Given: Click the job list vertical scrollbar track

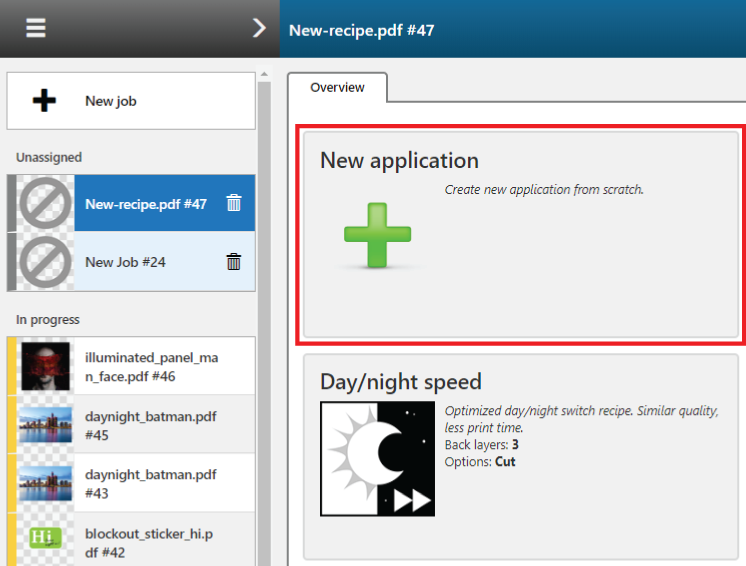Looking at the screenshot, I should point(264,323).
